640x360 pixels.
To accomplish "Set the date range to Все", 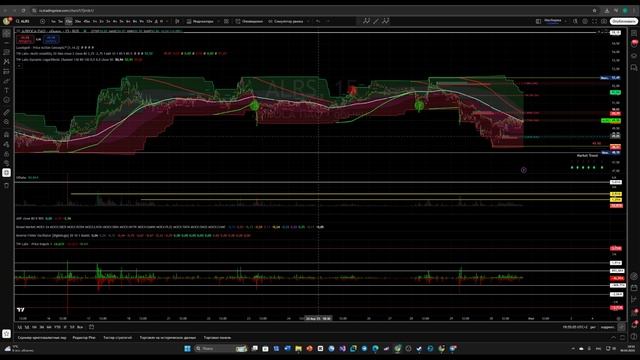I will (80, 327).
